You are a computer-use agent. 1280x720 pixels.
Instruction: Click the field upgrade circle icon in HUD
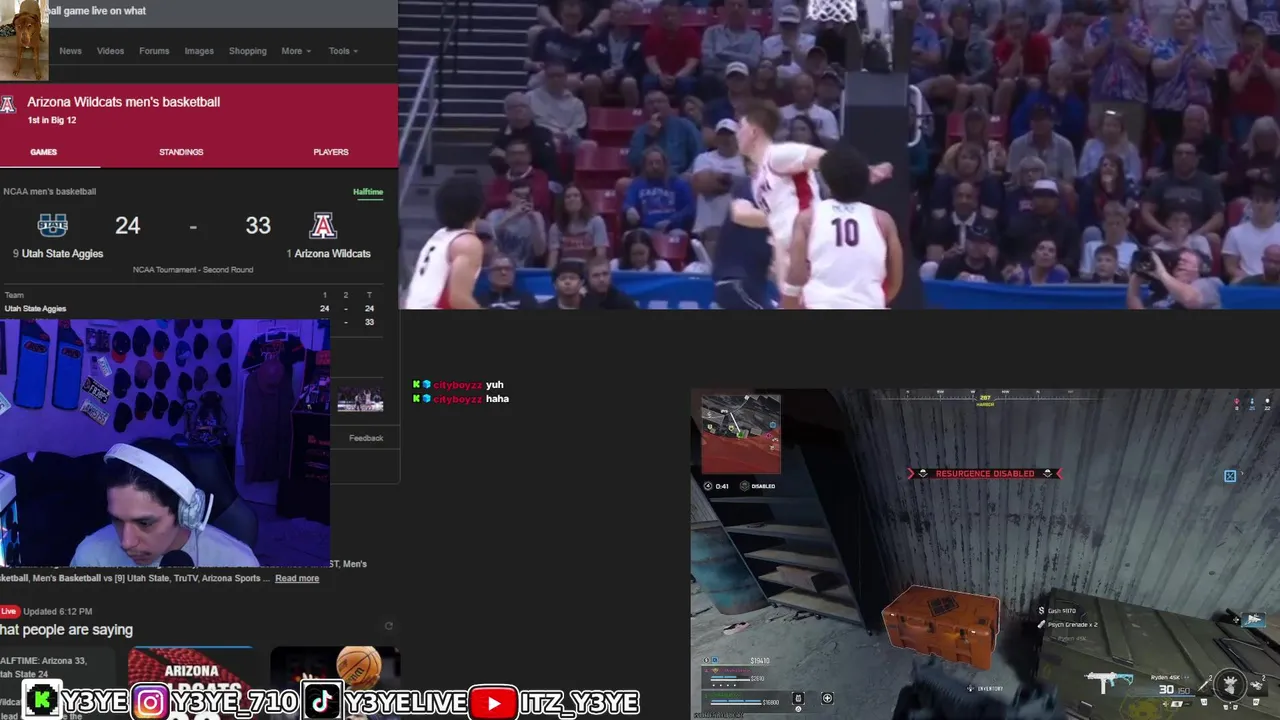pos(1229,683)
